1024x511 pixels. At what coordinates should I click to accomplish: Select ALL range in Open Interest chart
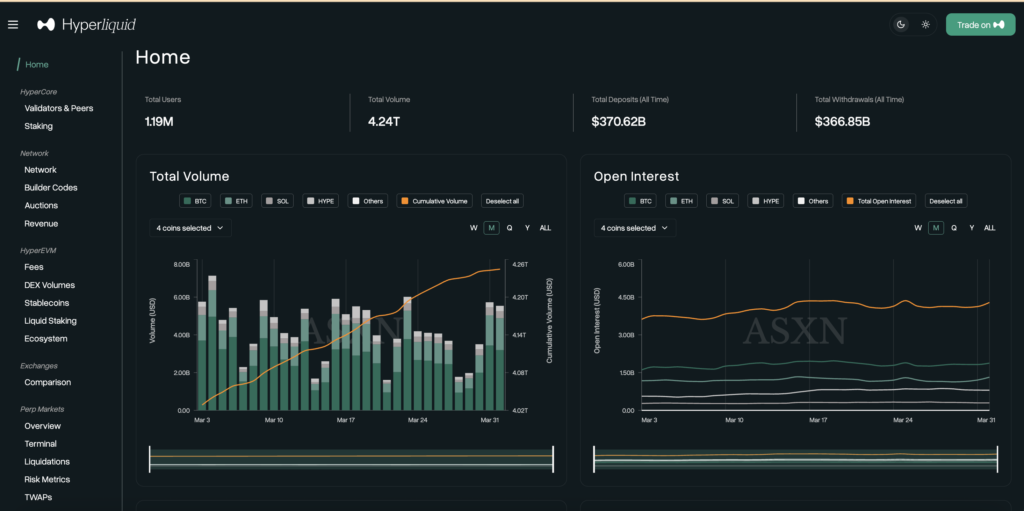pyautogui.click(x=989, y=228)
